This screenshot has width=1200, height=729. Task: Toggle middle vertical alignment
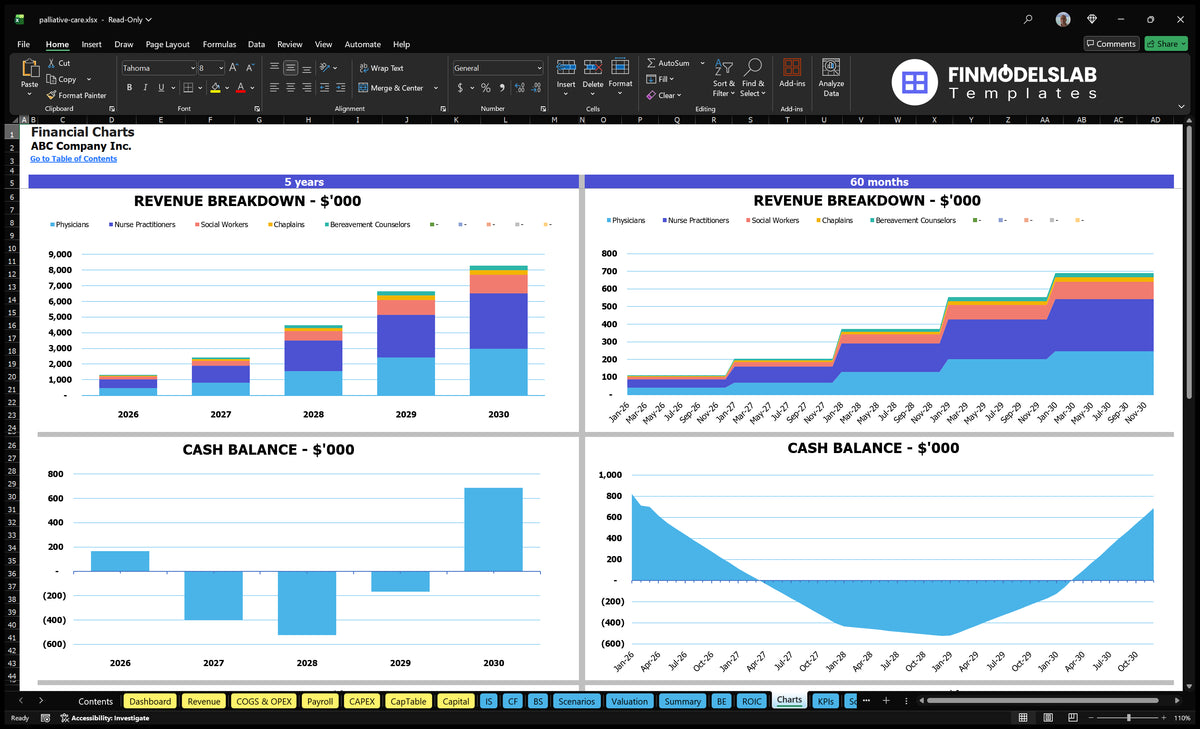(290, 68)
